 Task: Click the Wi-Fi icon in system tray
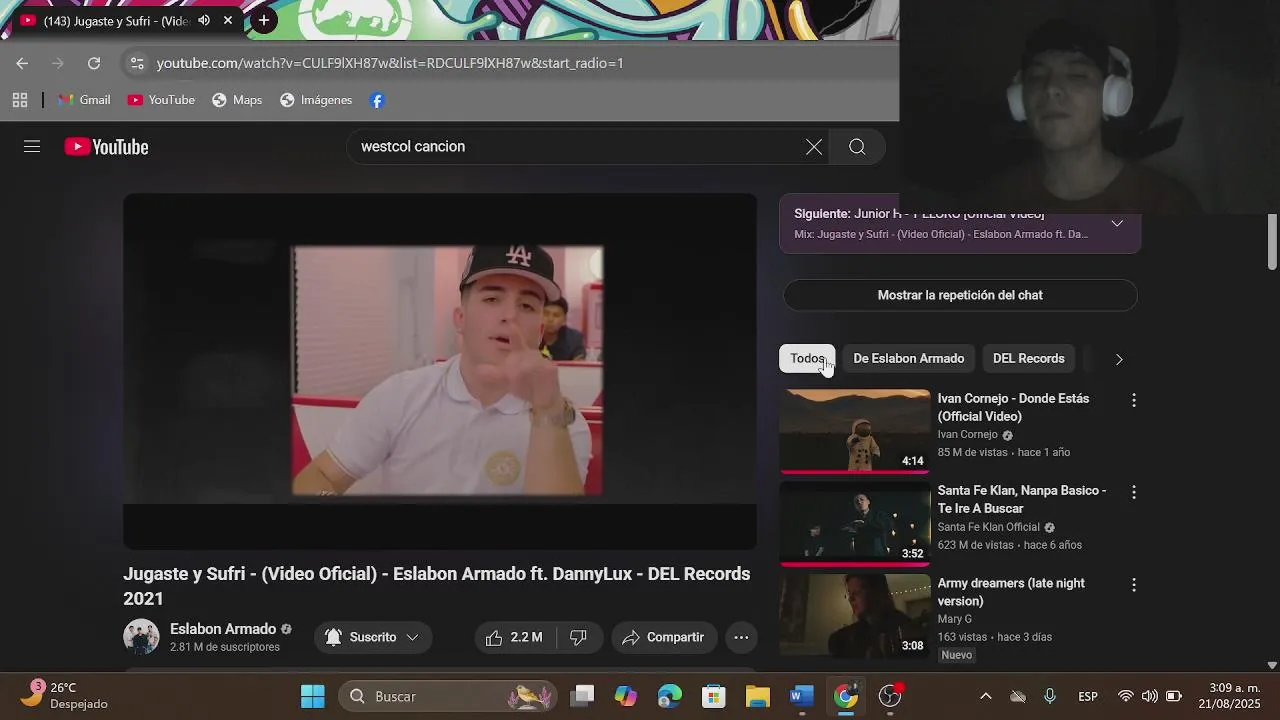coord(1125,696)
